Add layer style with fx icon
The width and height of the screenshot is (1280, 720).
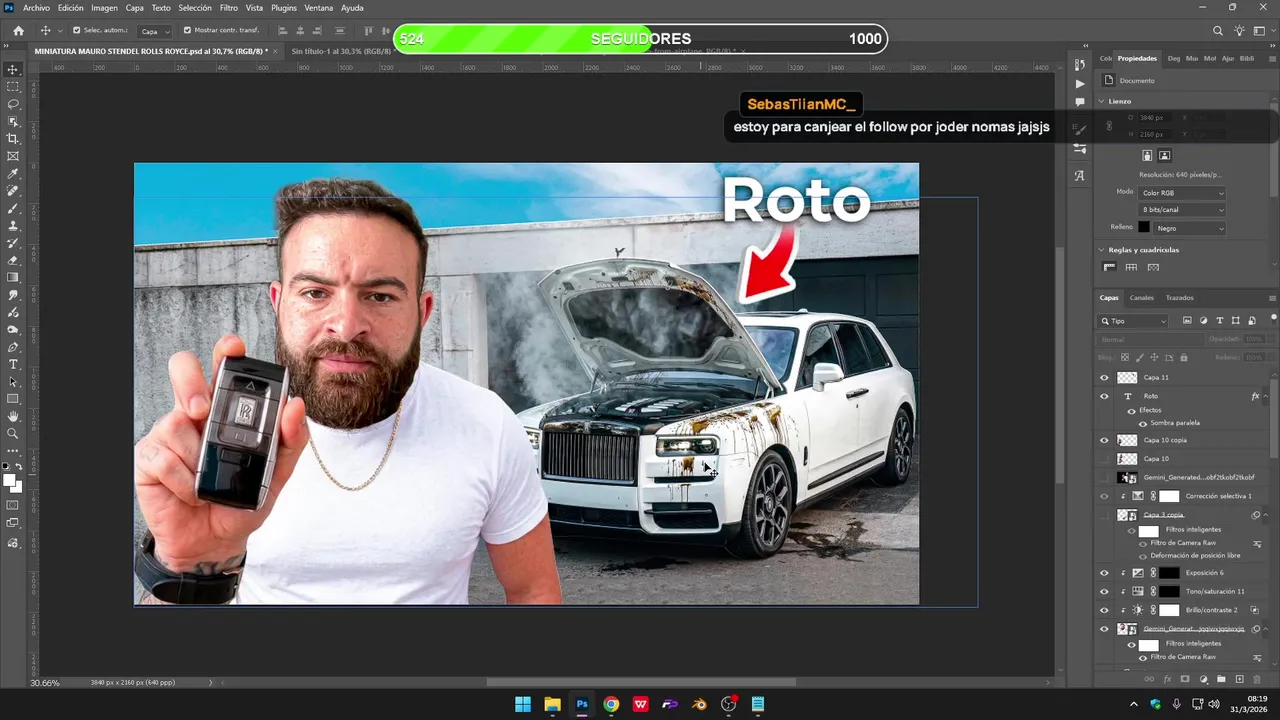click(1167, 679)
